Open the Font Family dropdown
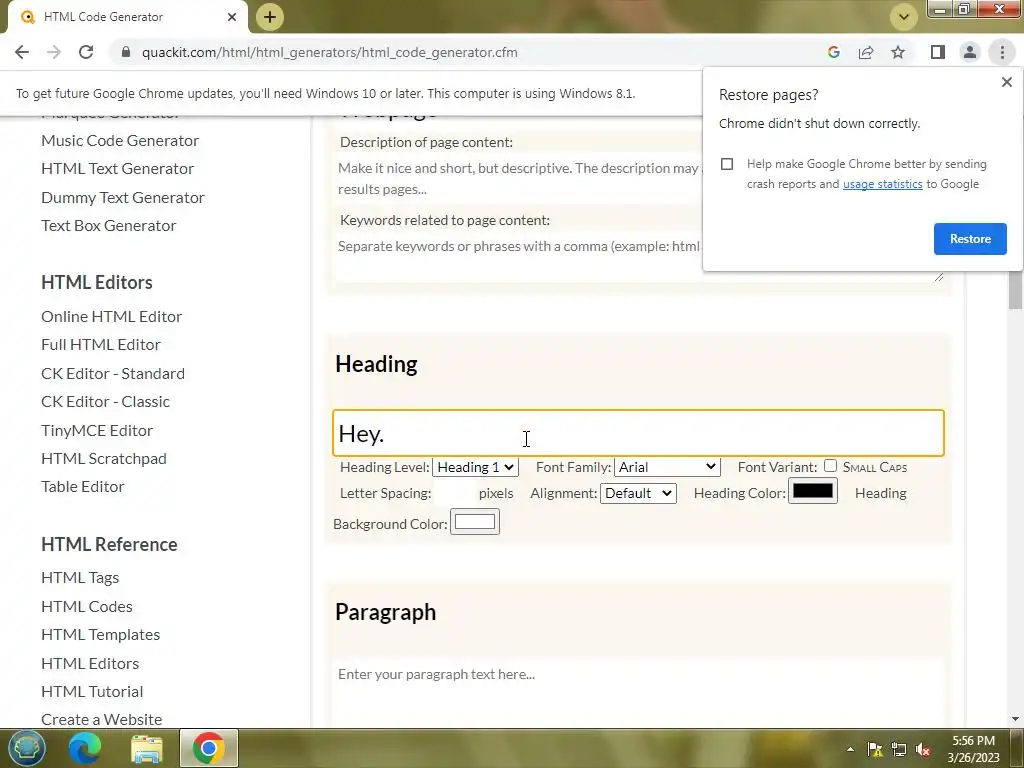1024x768 pixels. (667, 467)
